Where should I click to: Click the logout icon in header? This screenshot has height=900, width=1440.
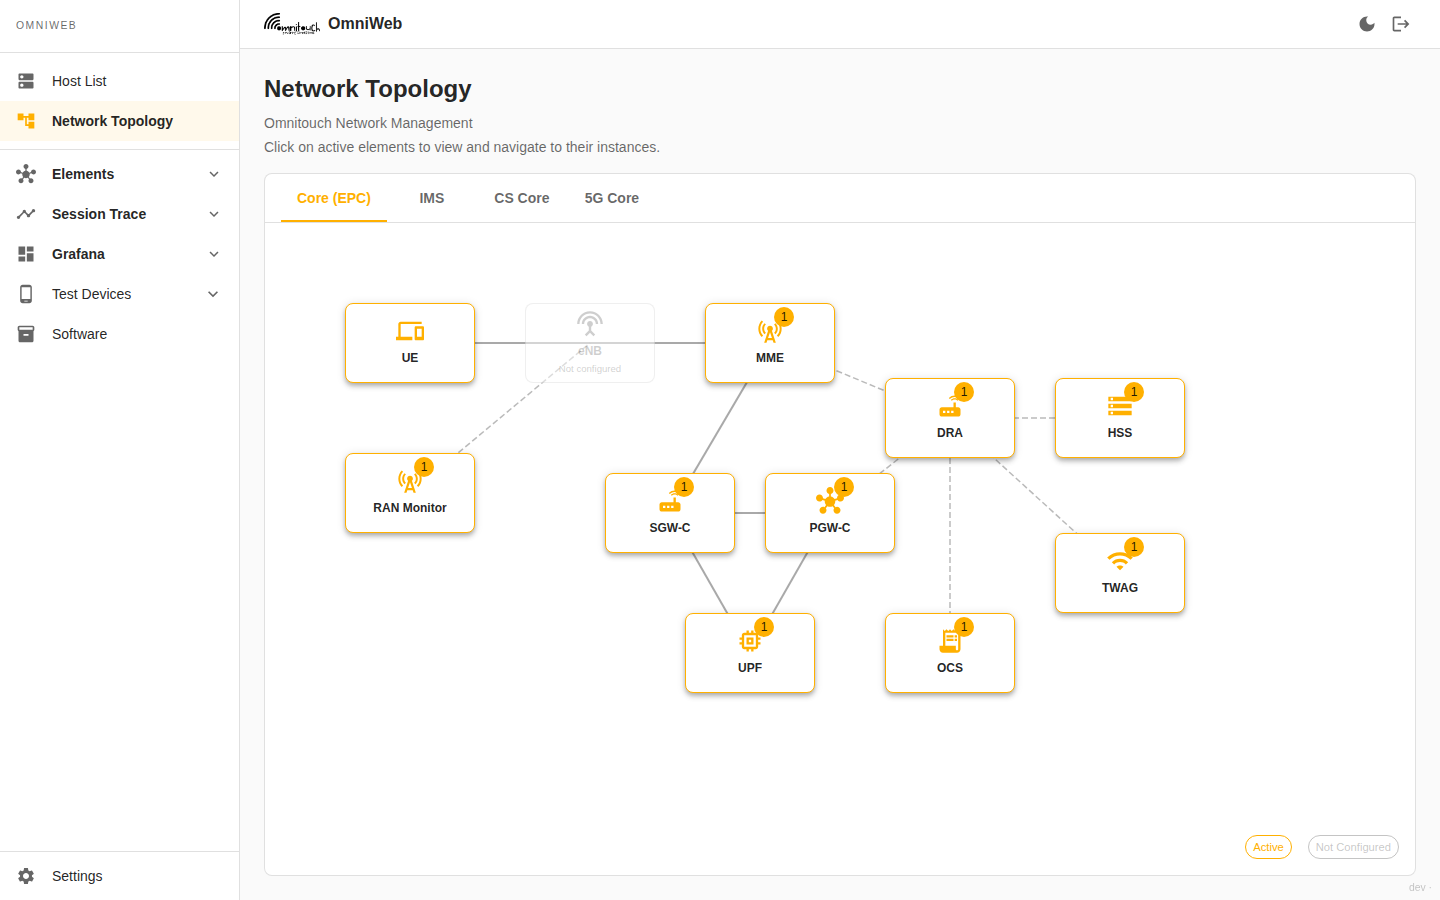pos(1401,24)
